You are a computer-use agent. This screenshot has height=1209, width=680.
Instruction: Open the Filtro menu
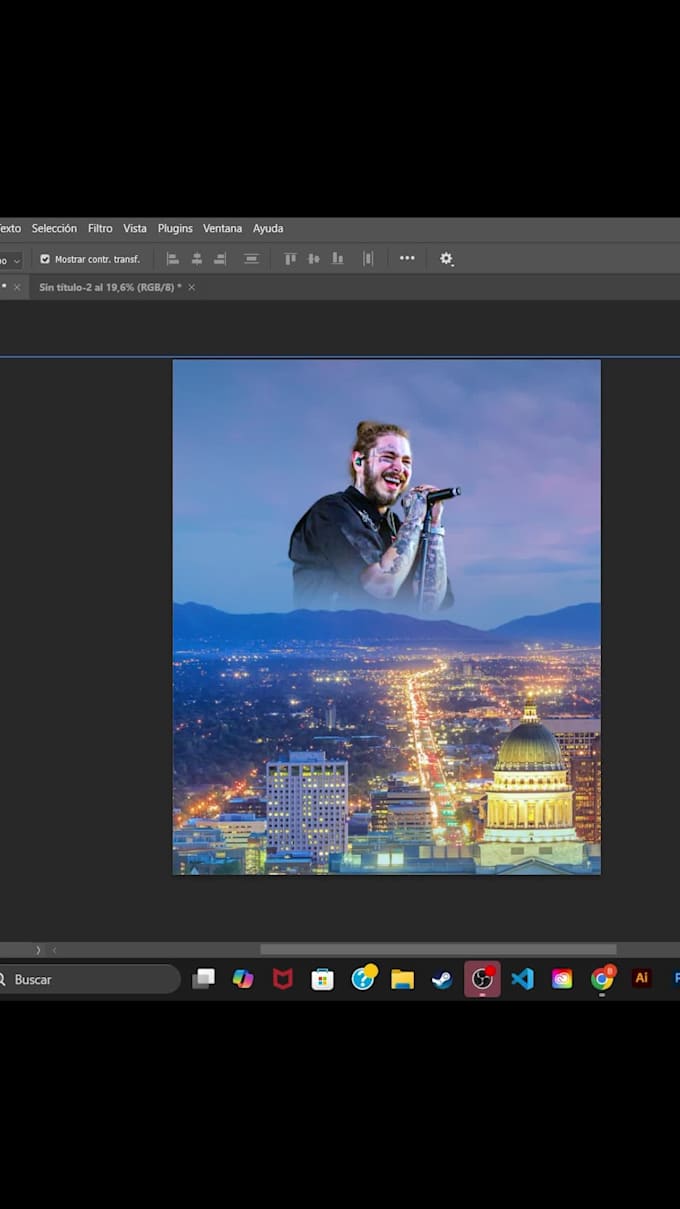[x=100, y=228]
